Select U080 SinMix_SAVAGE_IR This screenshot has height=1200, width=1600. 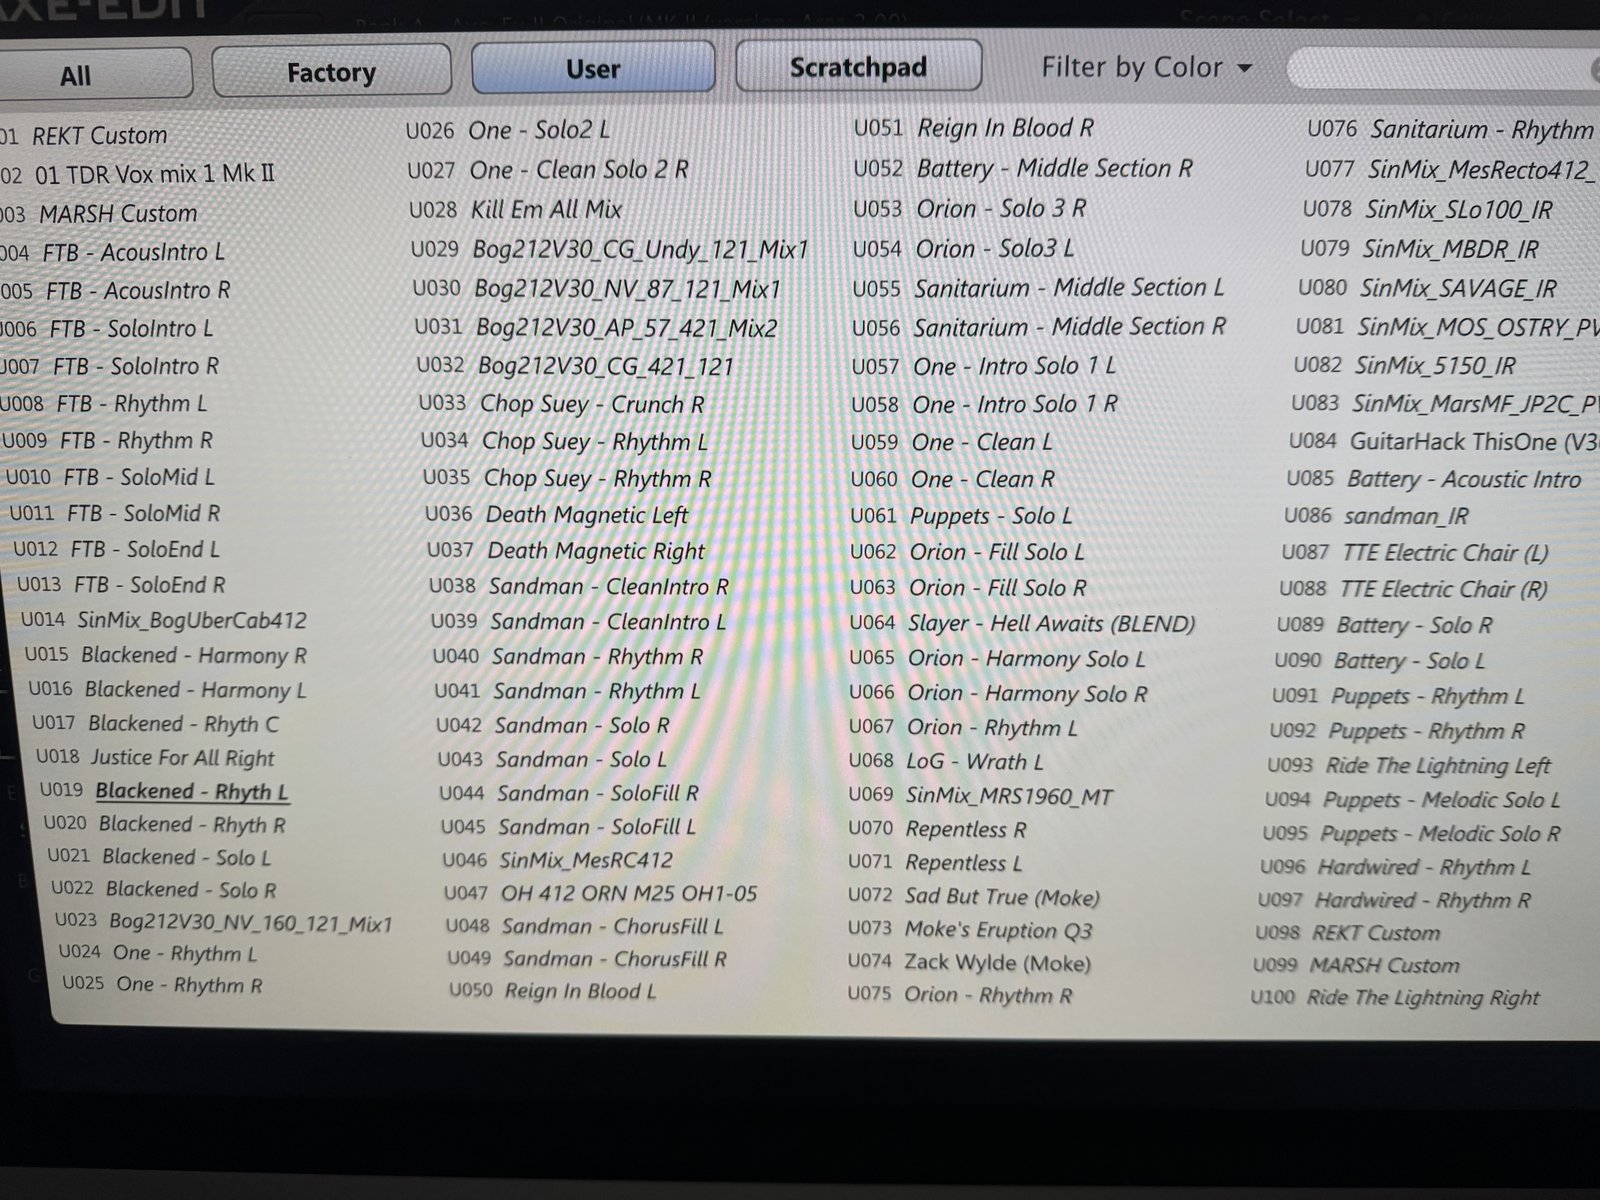1427,288
